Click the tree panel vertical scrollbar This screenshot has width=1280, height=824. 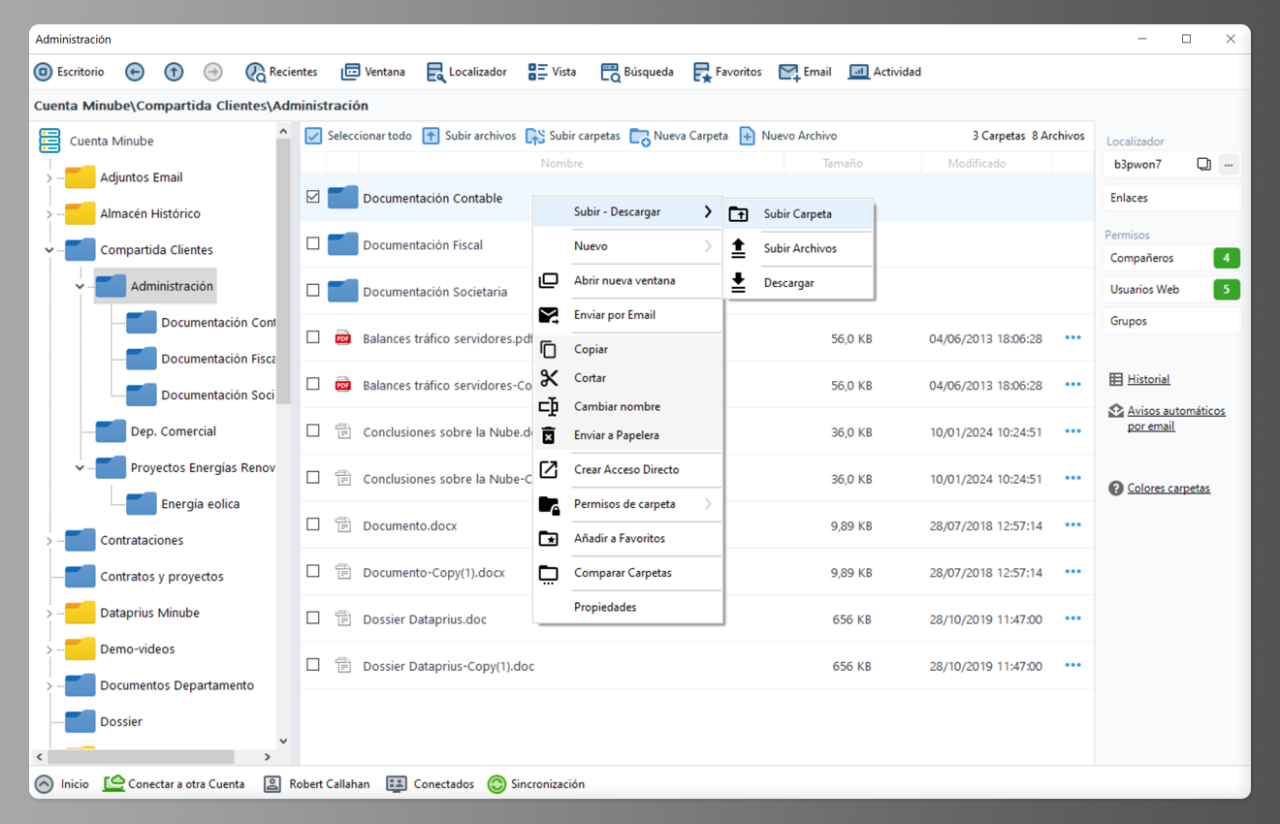tap(283, 270)
